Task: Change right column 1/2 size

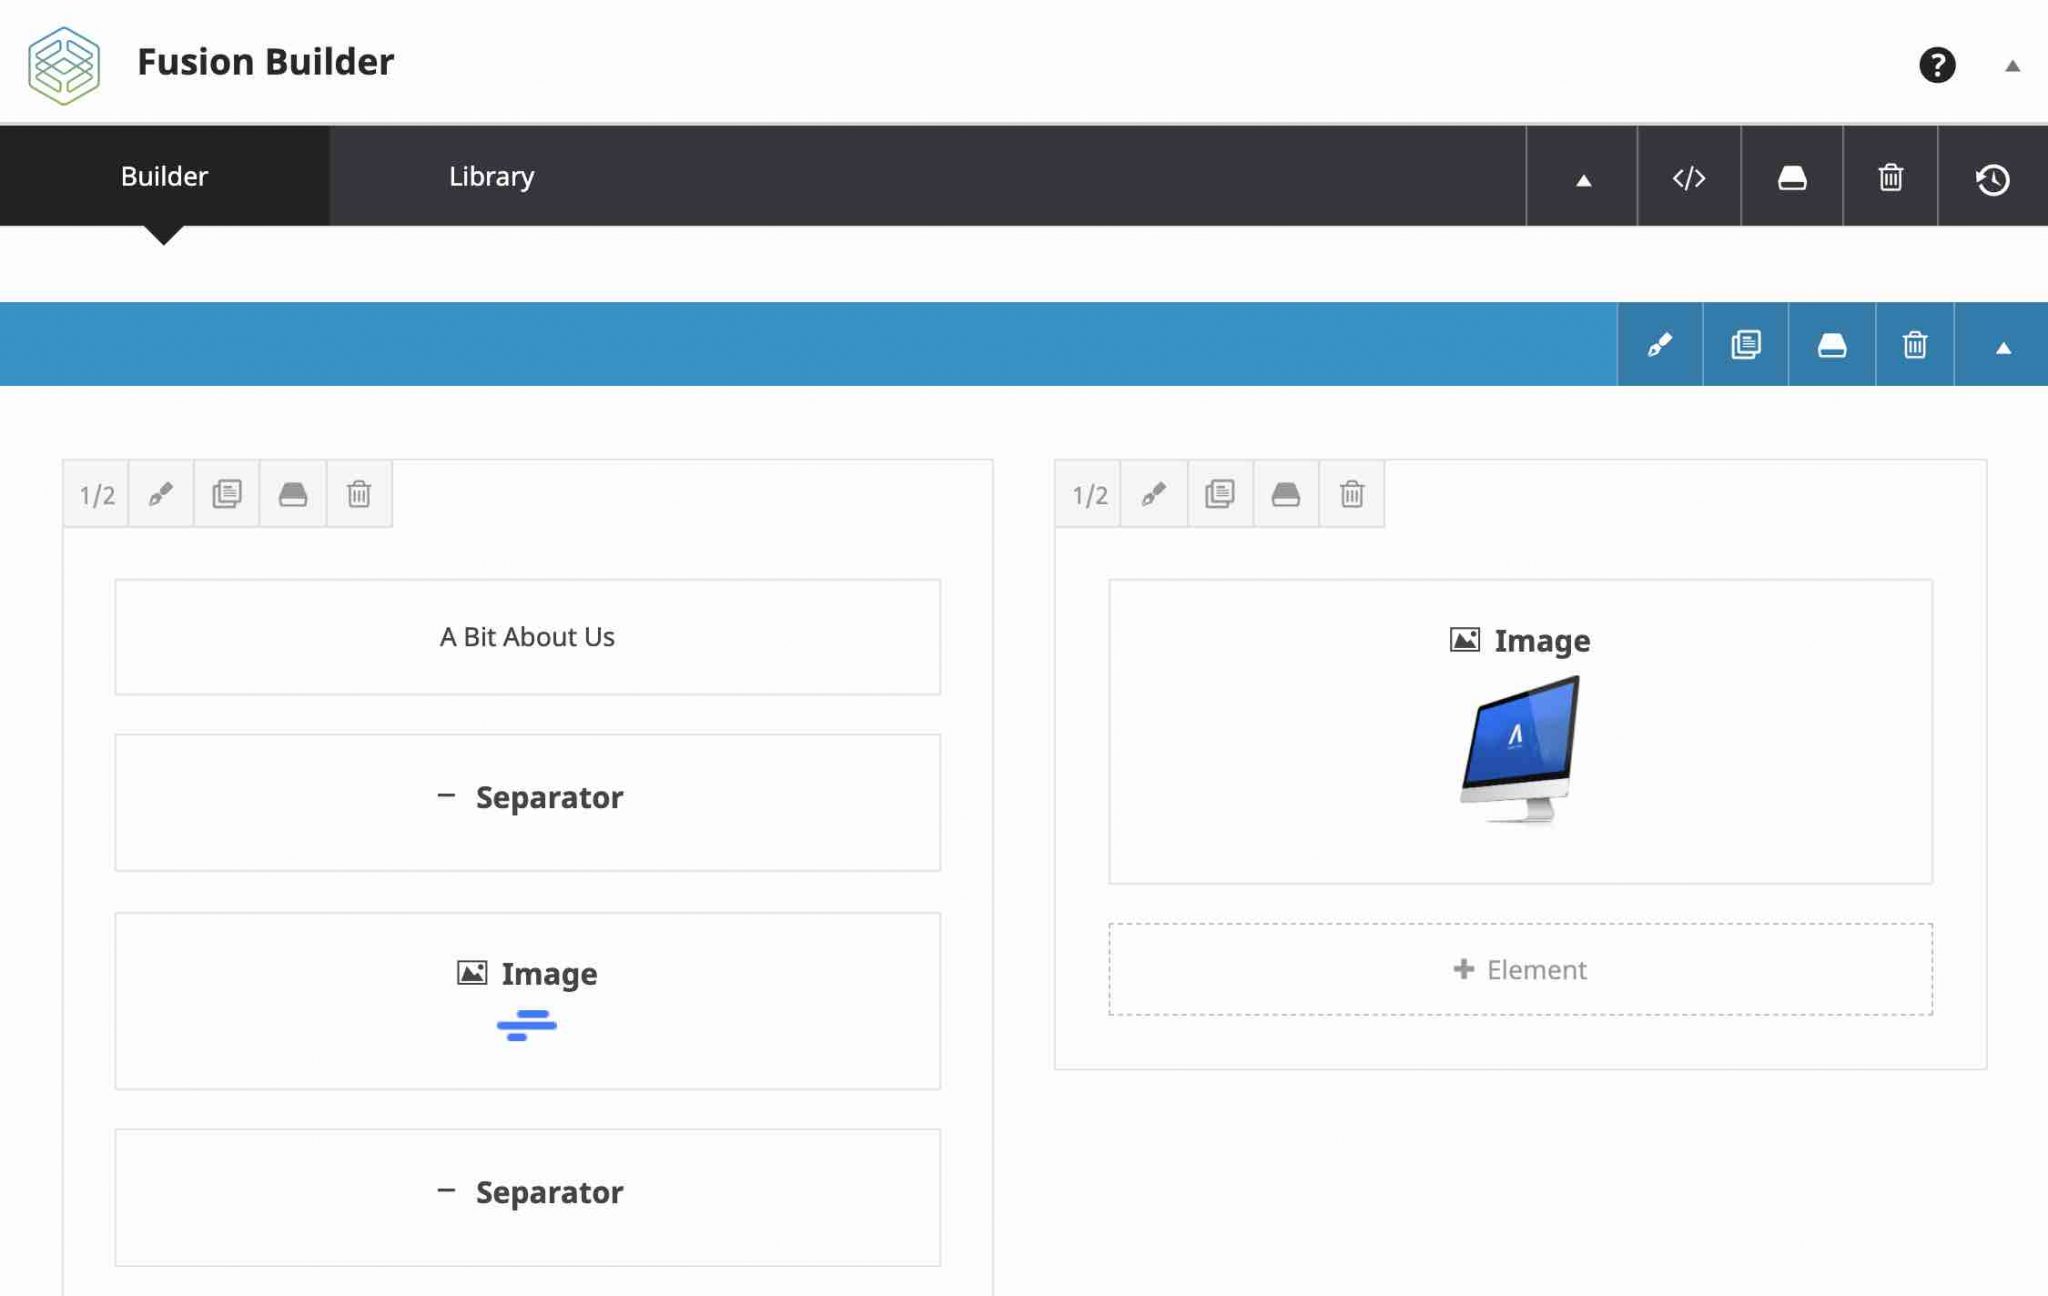Action: click(x=1090, y=494)
